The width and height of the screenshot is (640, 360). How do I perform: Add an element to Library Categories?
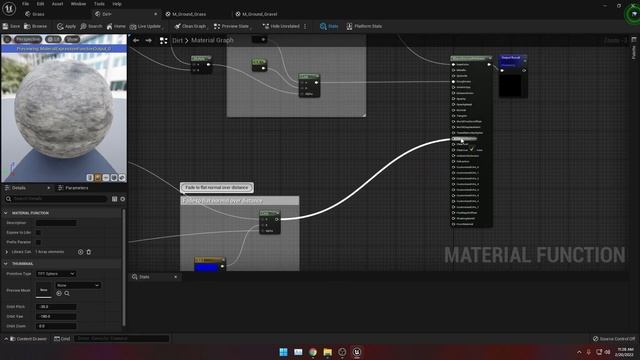(x=80, y=252)
